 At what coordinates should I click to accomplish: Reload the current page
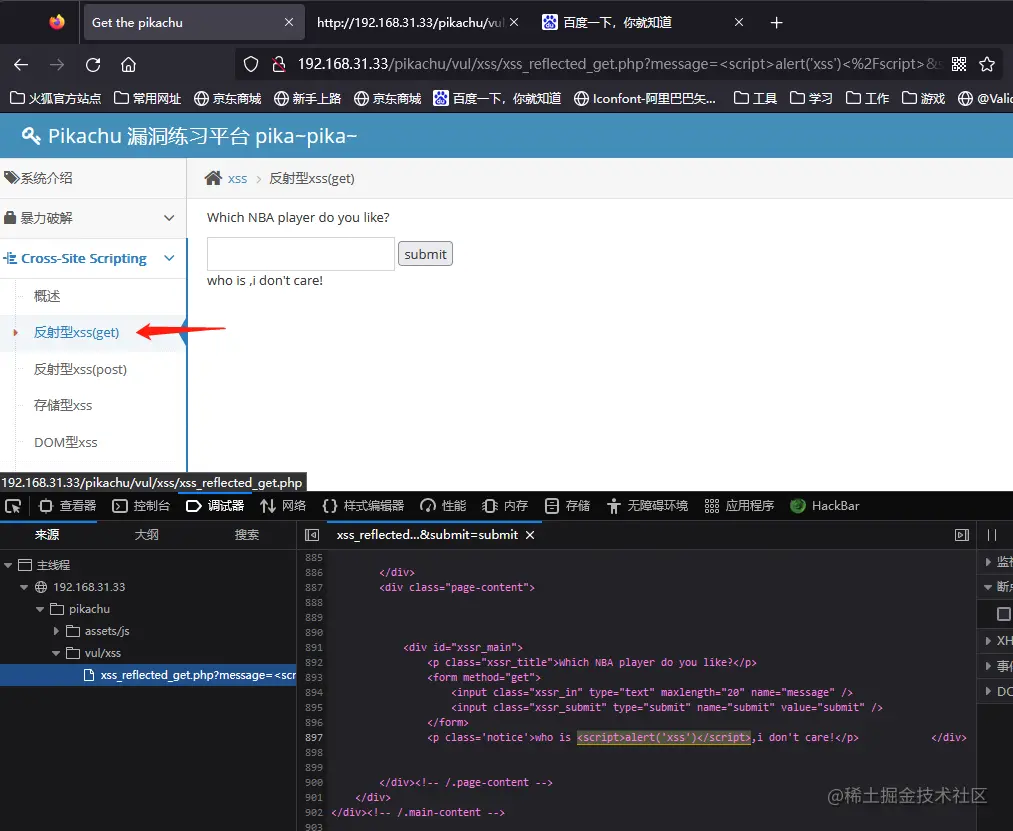(x=93, y=65)
